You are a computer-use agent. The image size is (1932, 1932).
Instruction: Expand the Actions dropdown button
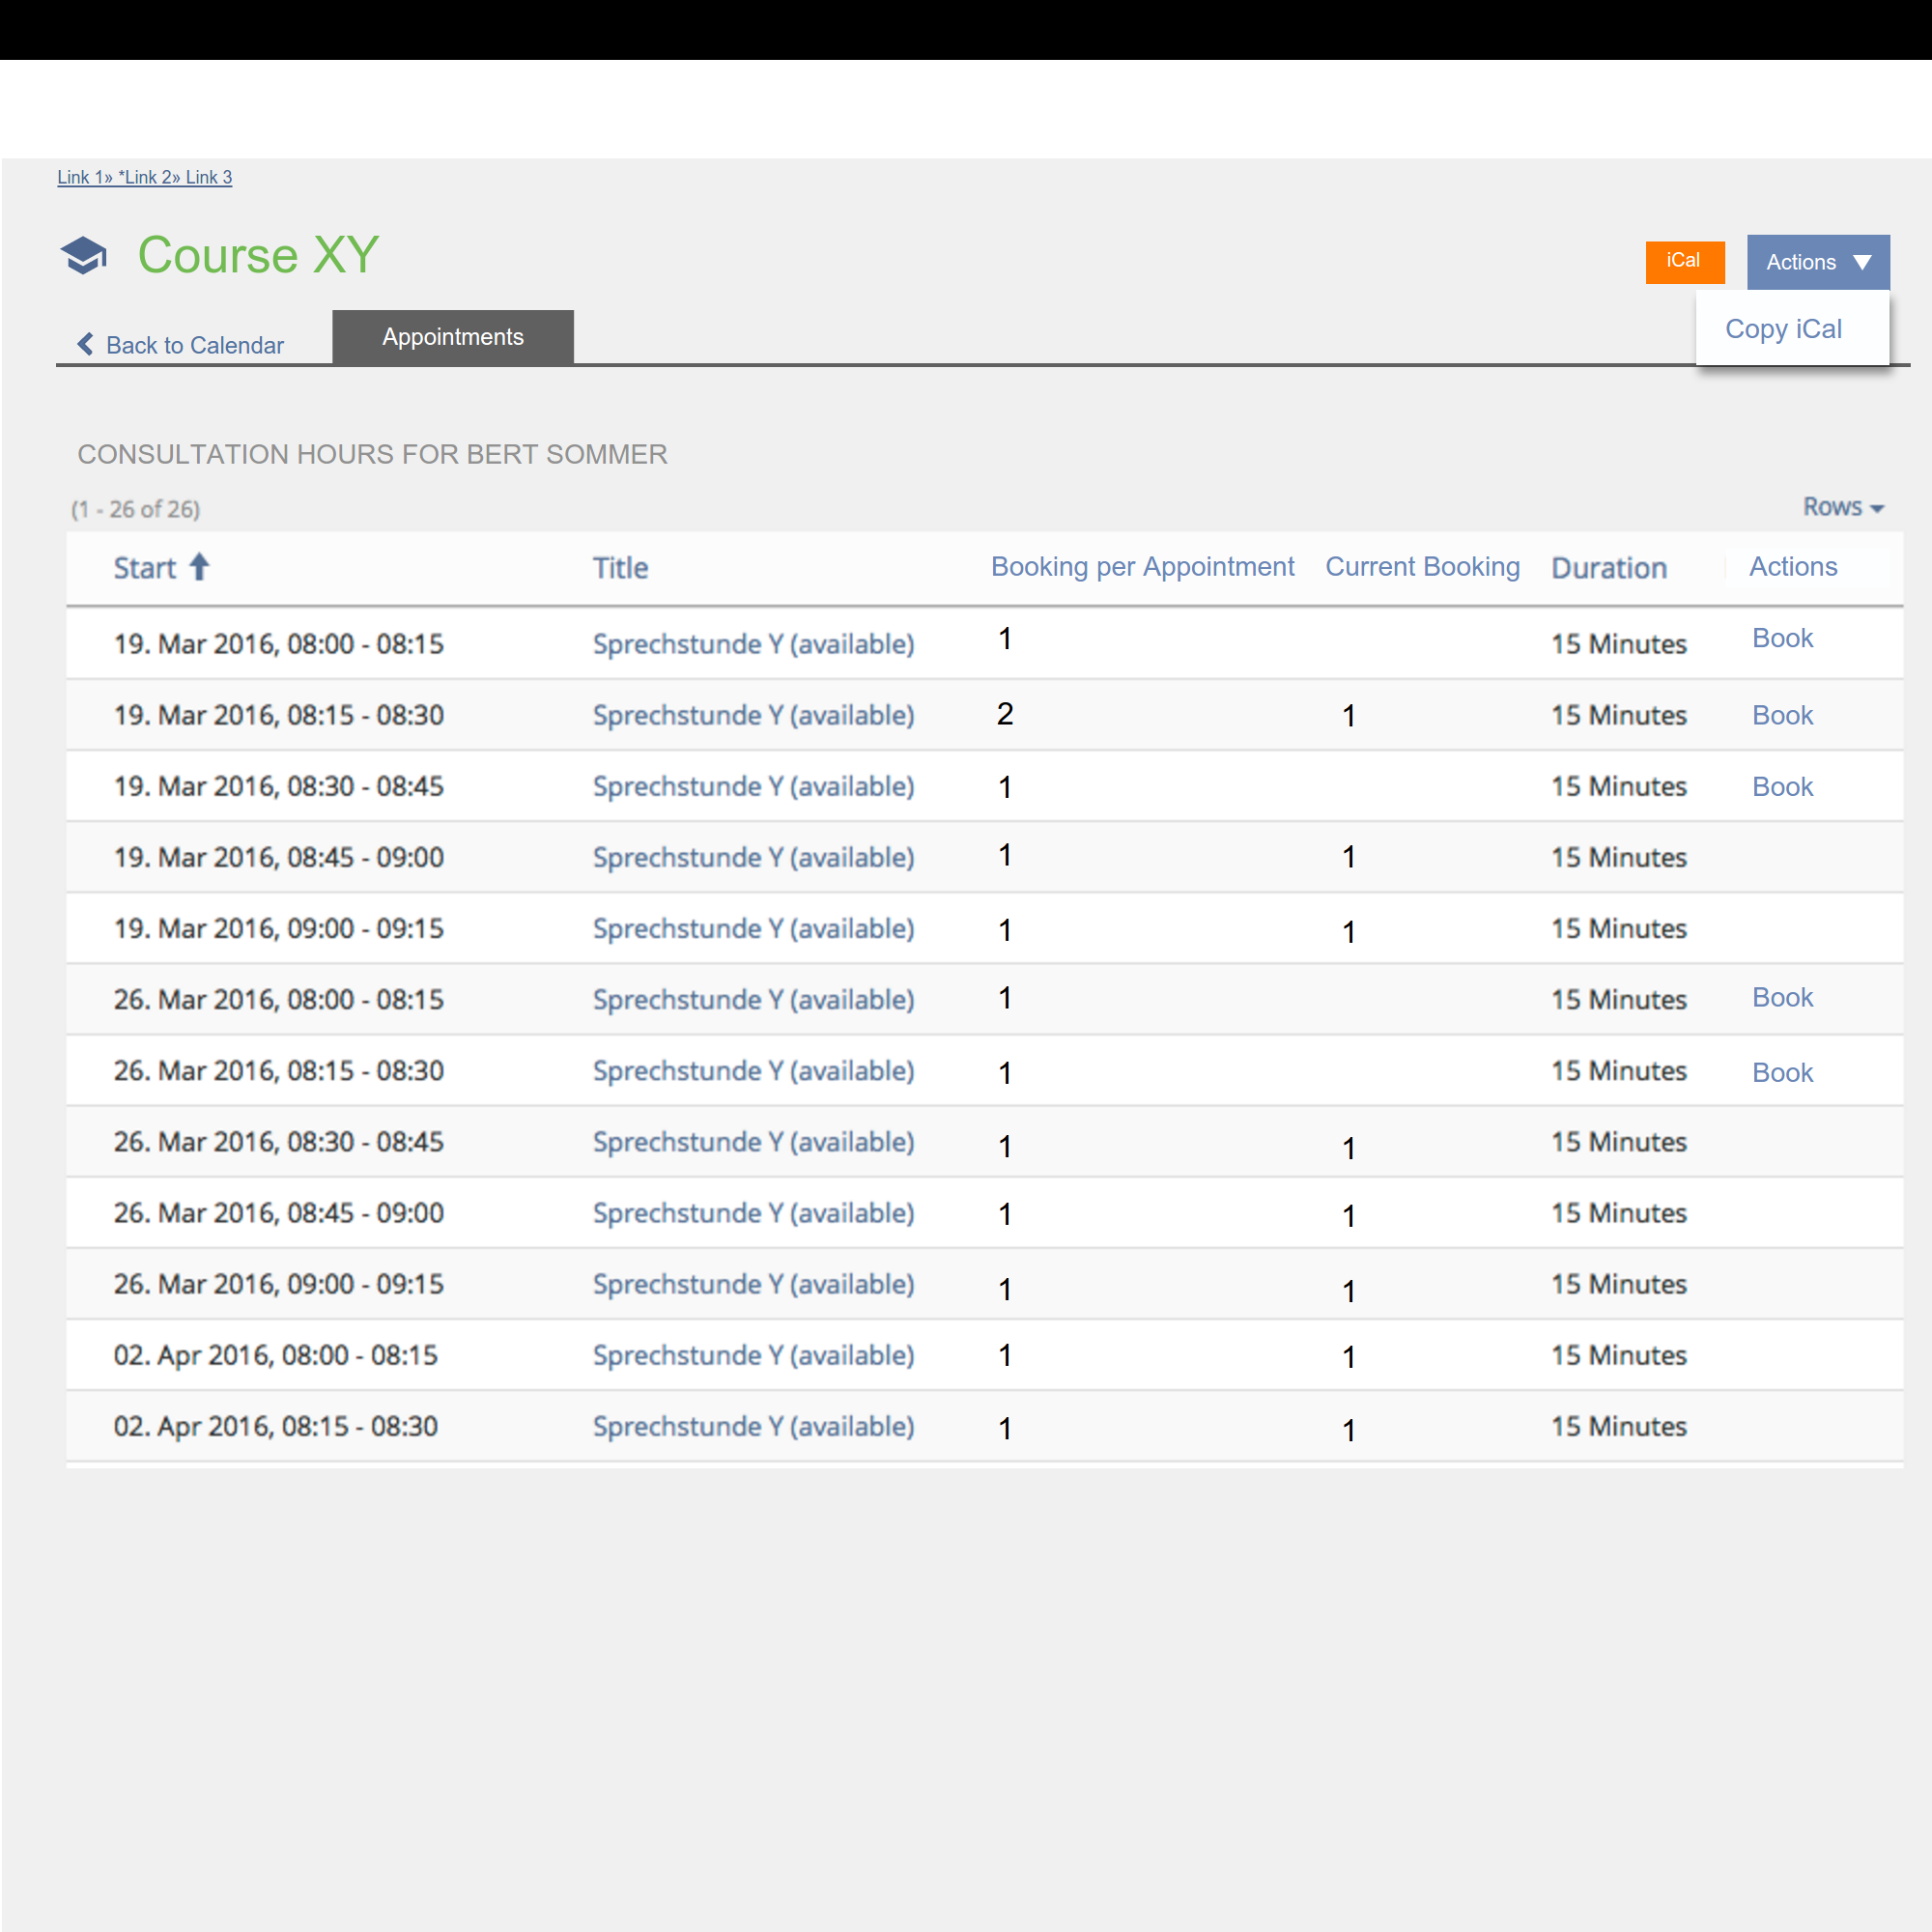pyautogui.click(x=1817, y=262)
